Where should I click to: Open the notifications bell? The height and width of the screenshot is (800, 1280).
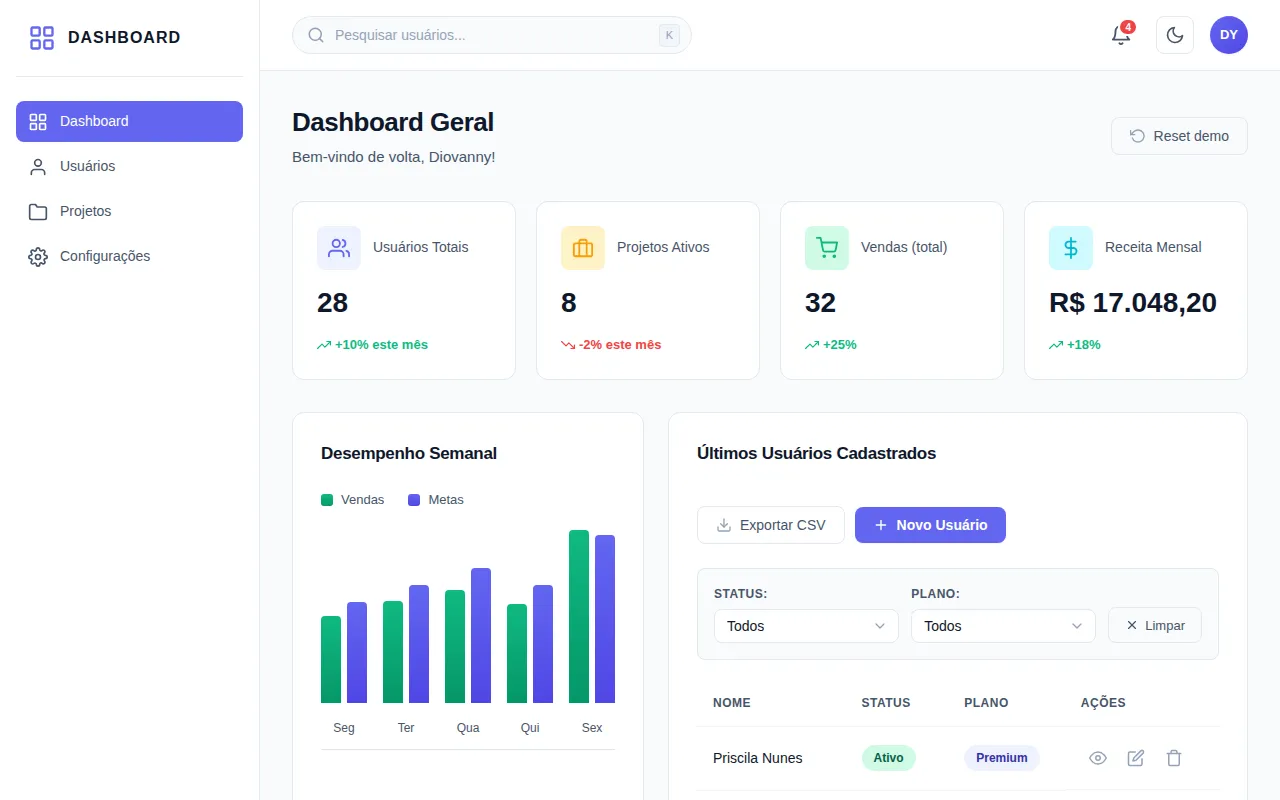(x=1121, y=35)
